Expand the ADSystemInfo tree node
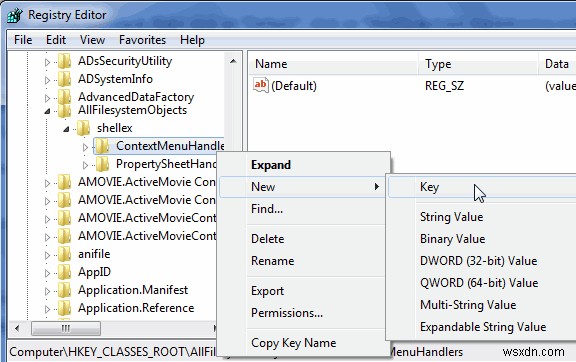 coord(47,80)
